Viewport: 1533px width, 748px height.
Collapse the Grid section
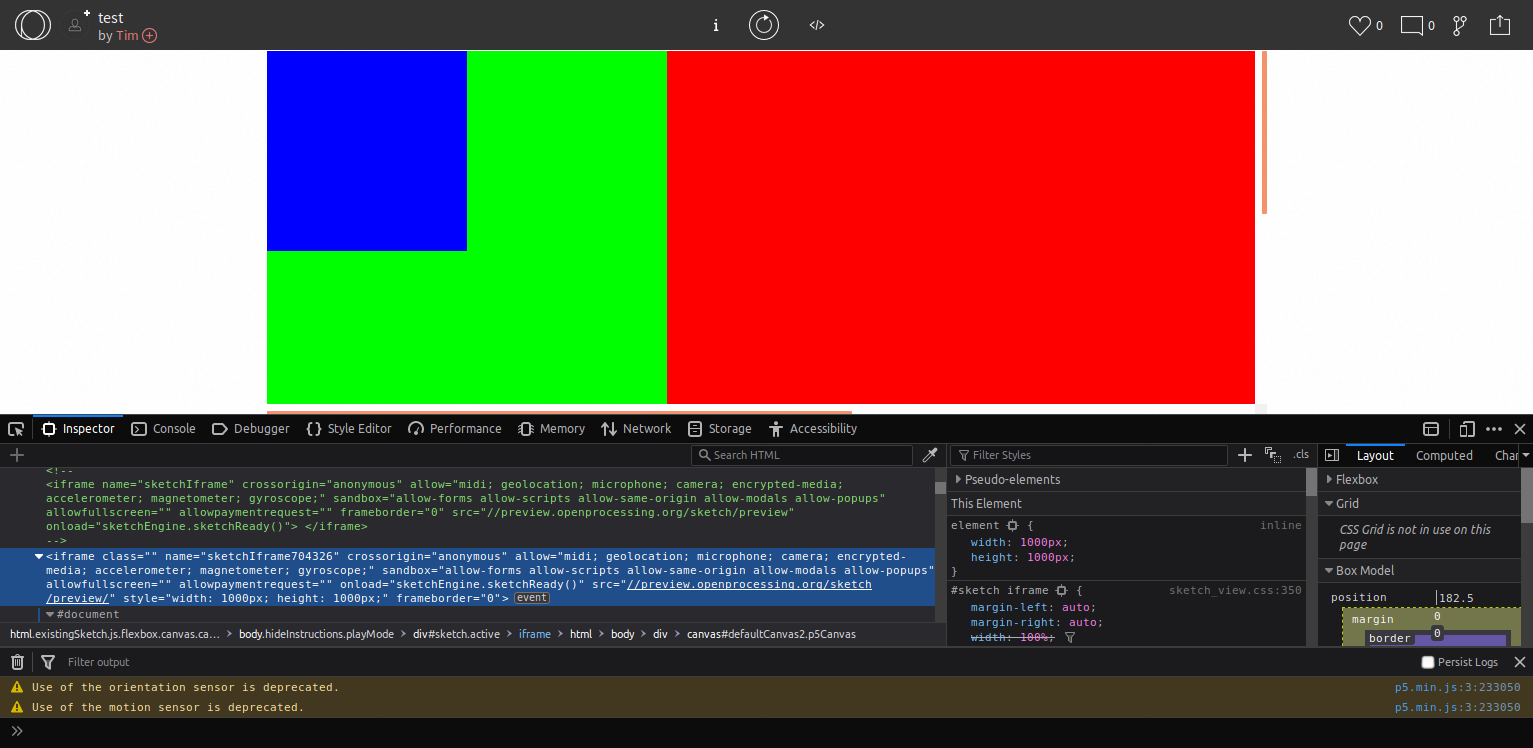[x=1328, y=504]
